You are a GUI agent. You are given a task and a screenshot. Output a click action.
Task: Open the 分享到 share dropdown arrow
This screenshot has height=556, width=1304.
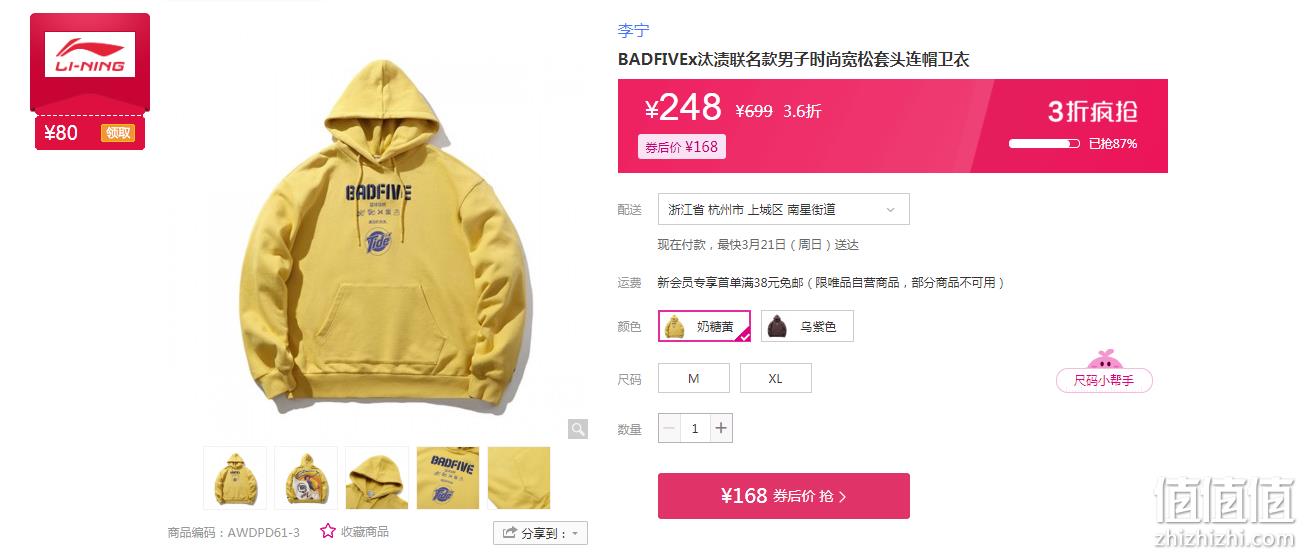575,534
